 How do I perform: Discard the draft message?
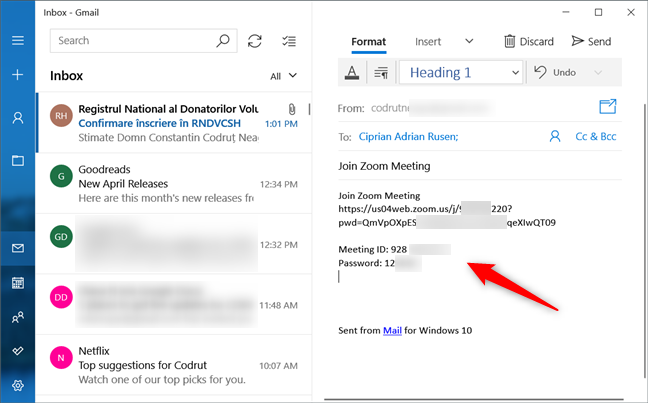[529, 41]
